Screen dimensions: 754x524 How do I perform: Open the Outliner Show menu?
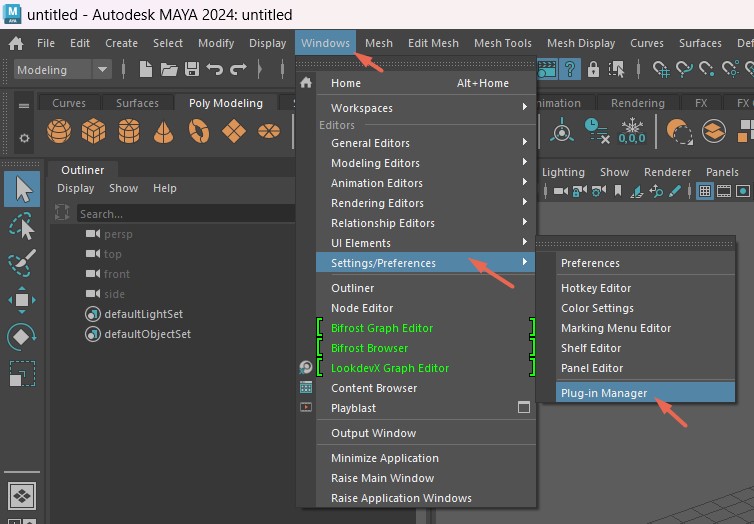(124, 188)
